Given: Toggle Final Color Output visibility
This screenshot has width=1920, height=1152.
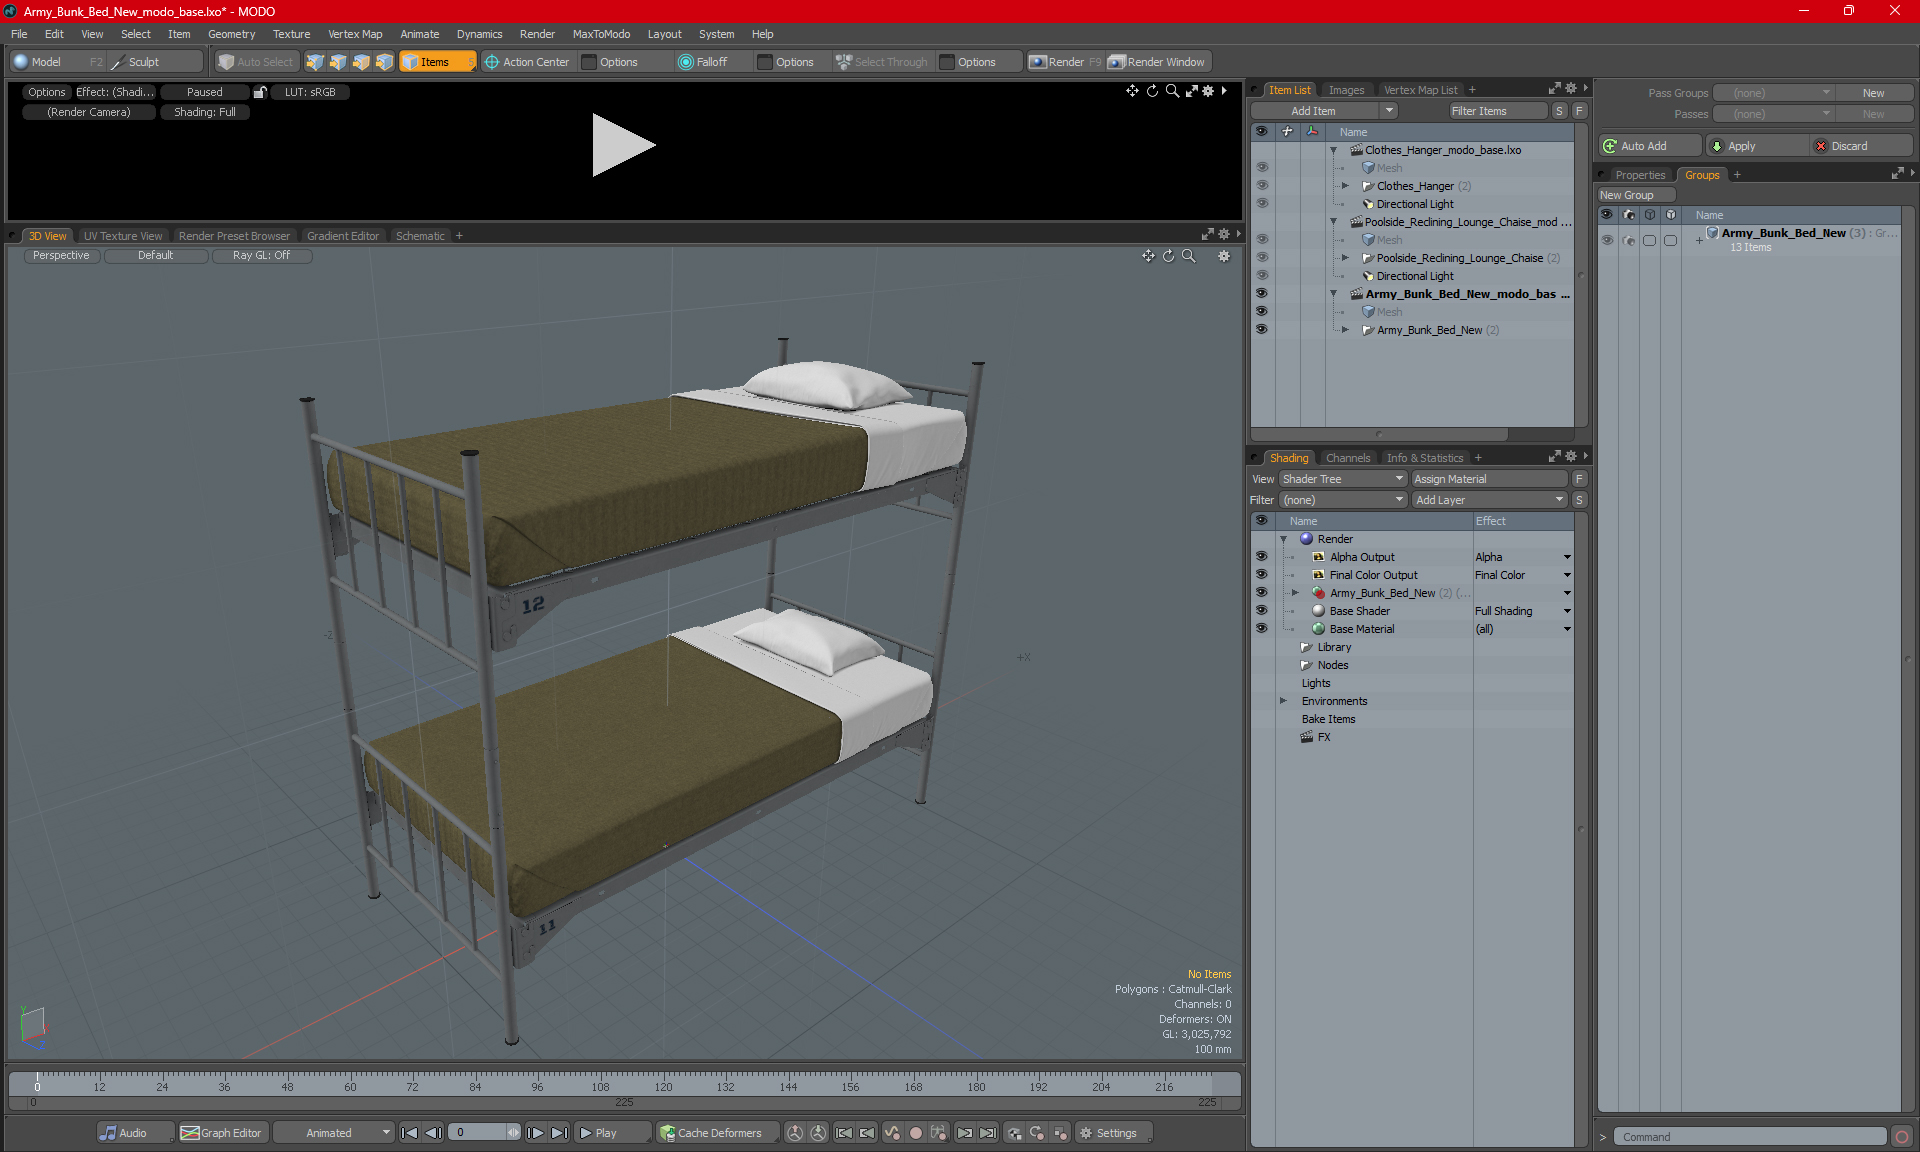Looking at the screenshot, I should click(1262, 575).
